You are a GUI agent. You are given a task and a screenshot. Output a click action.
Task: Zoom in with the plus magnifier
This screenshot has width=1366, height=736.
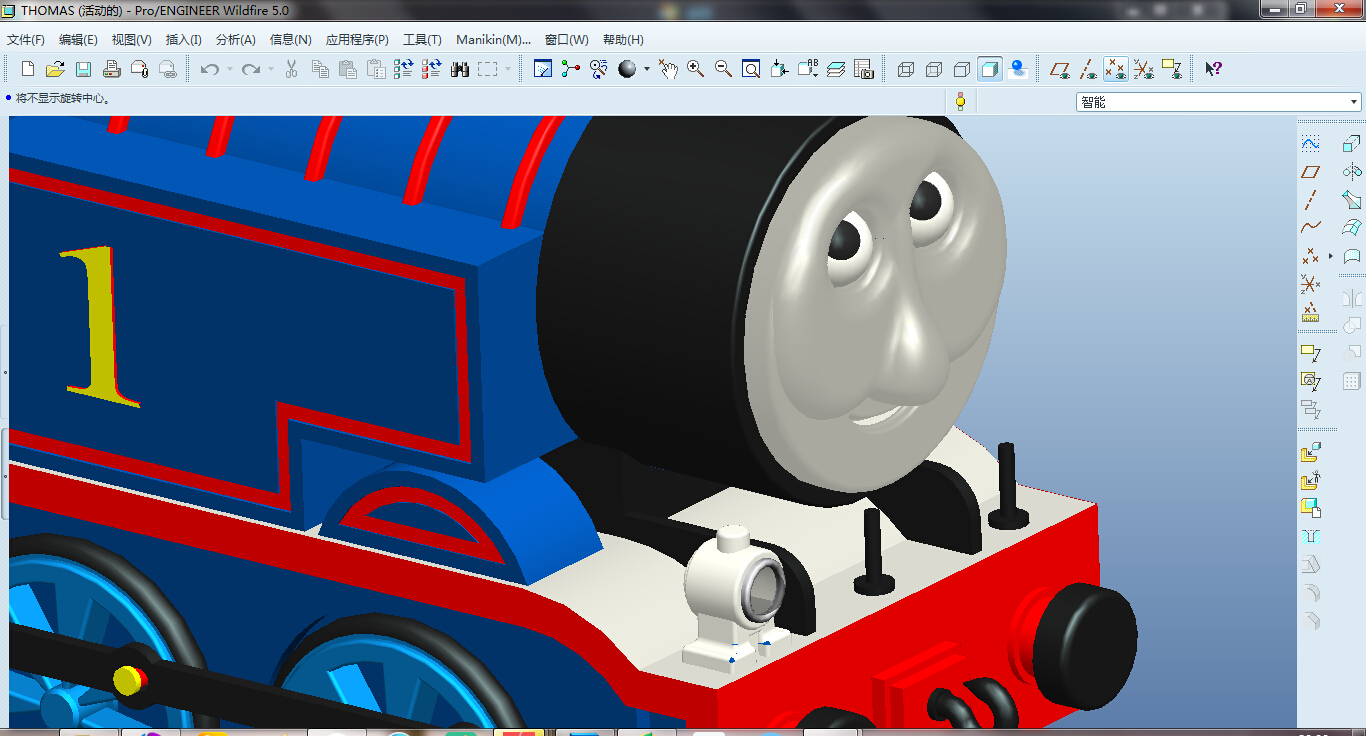[x=696, y=69]
